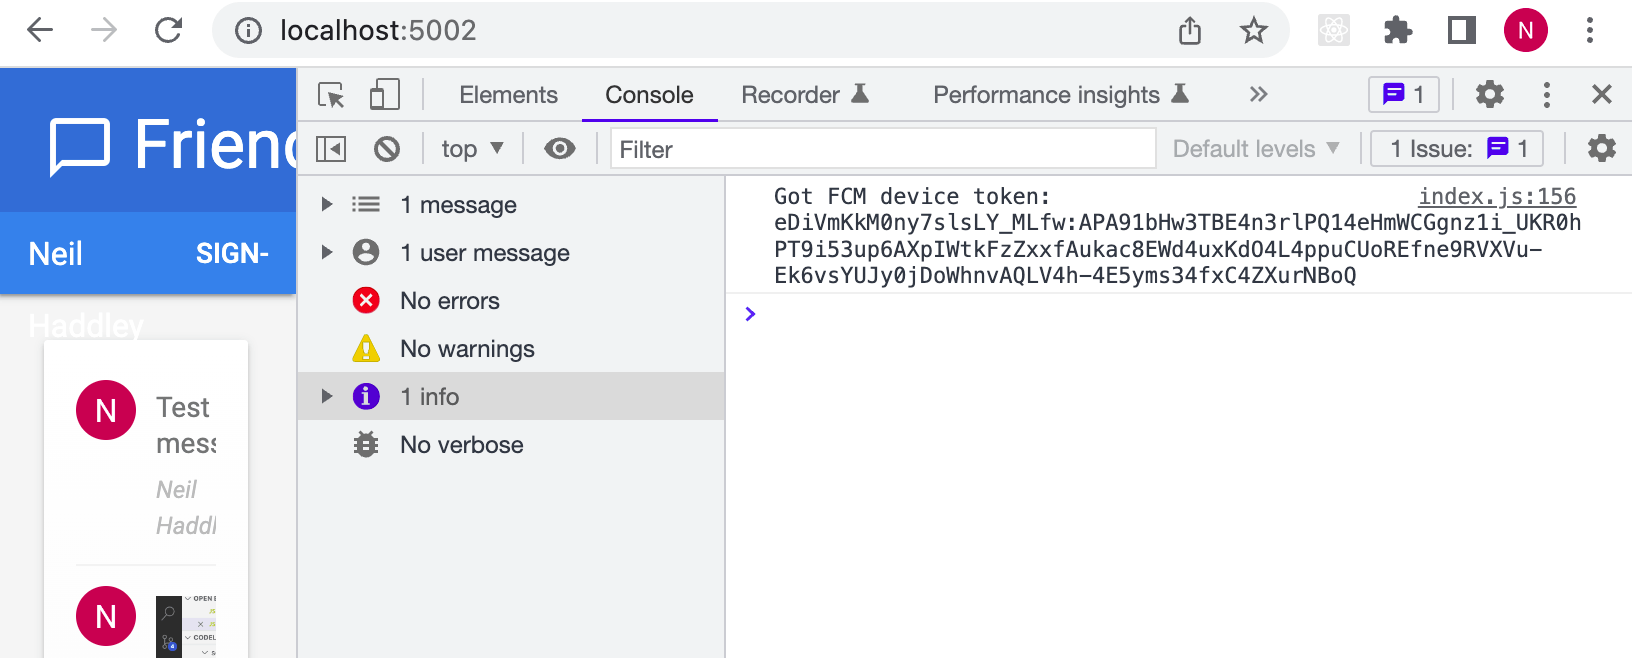Image resolution: width=1632 pixels, height=658 pixels.
Task: Open the Default levels dropdown
Action: point(1255,149)
